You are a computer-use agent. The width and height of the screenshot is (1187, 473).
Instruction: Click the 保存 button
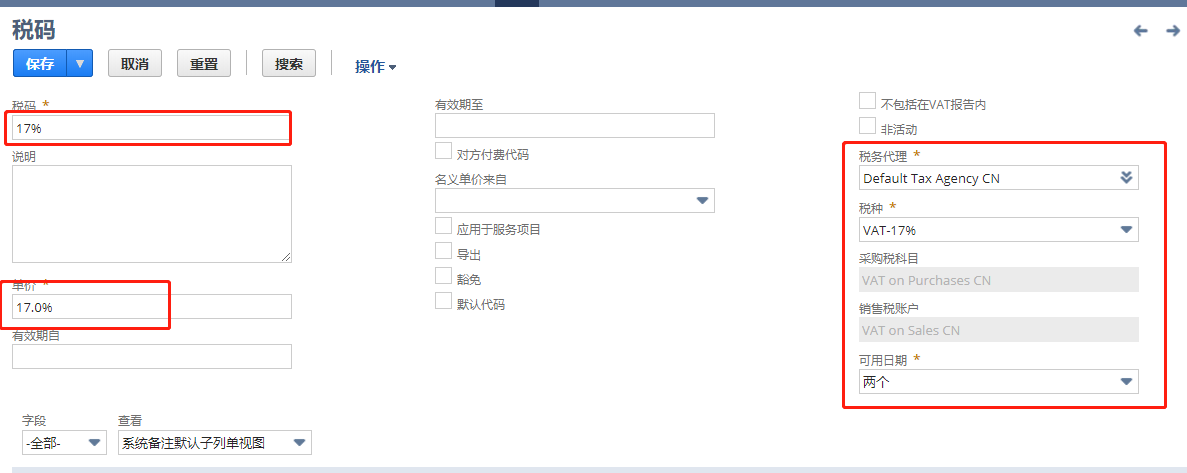pyautogui.click(x=40, y=63)
